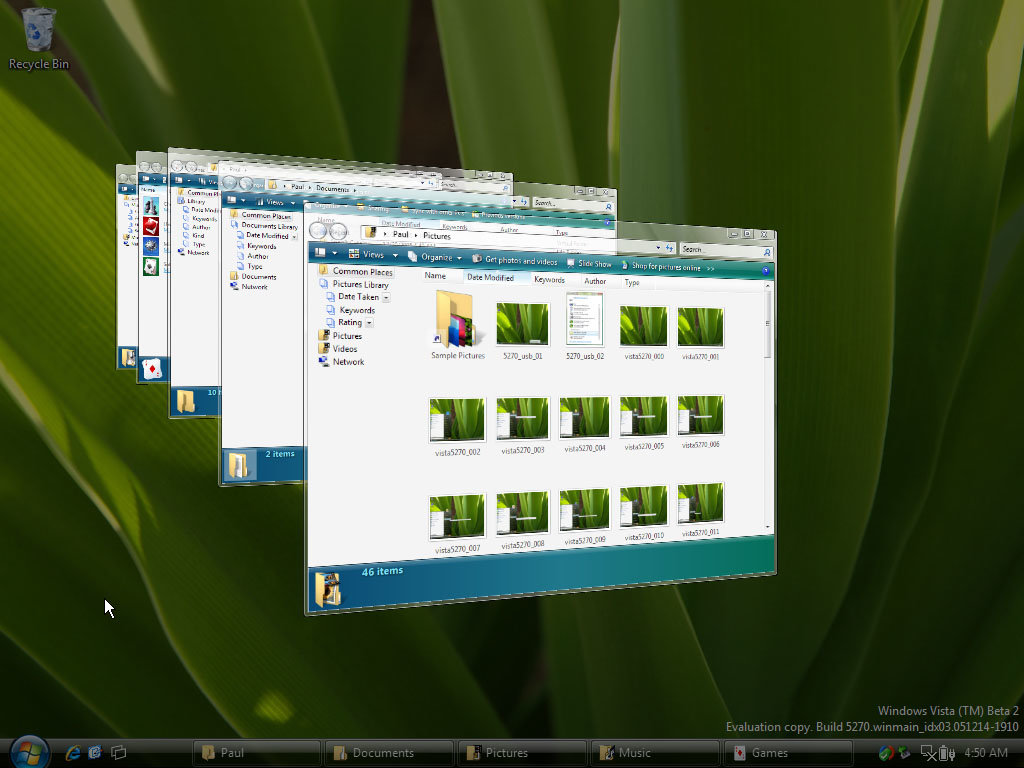The width and height of the screenshot is (1024, 768).
Task: Click the Windows Start orb
Action: coord(29,752)
